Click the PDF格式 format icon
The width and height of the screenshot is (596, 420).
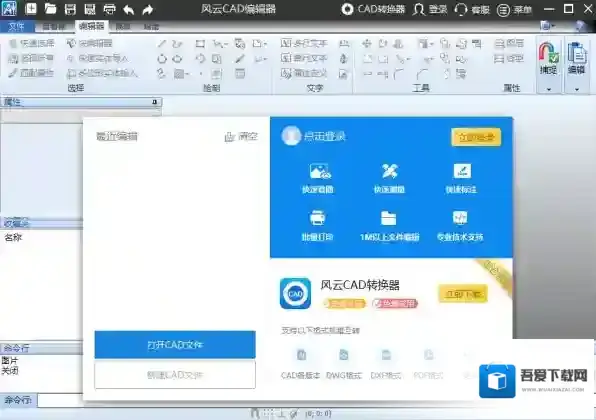[428, 355]
